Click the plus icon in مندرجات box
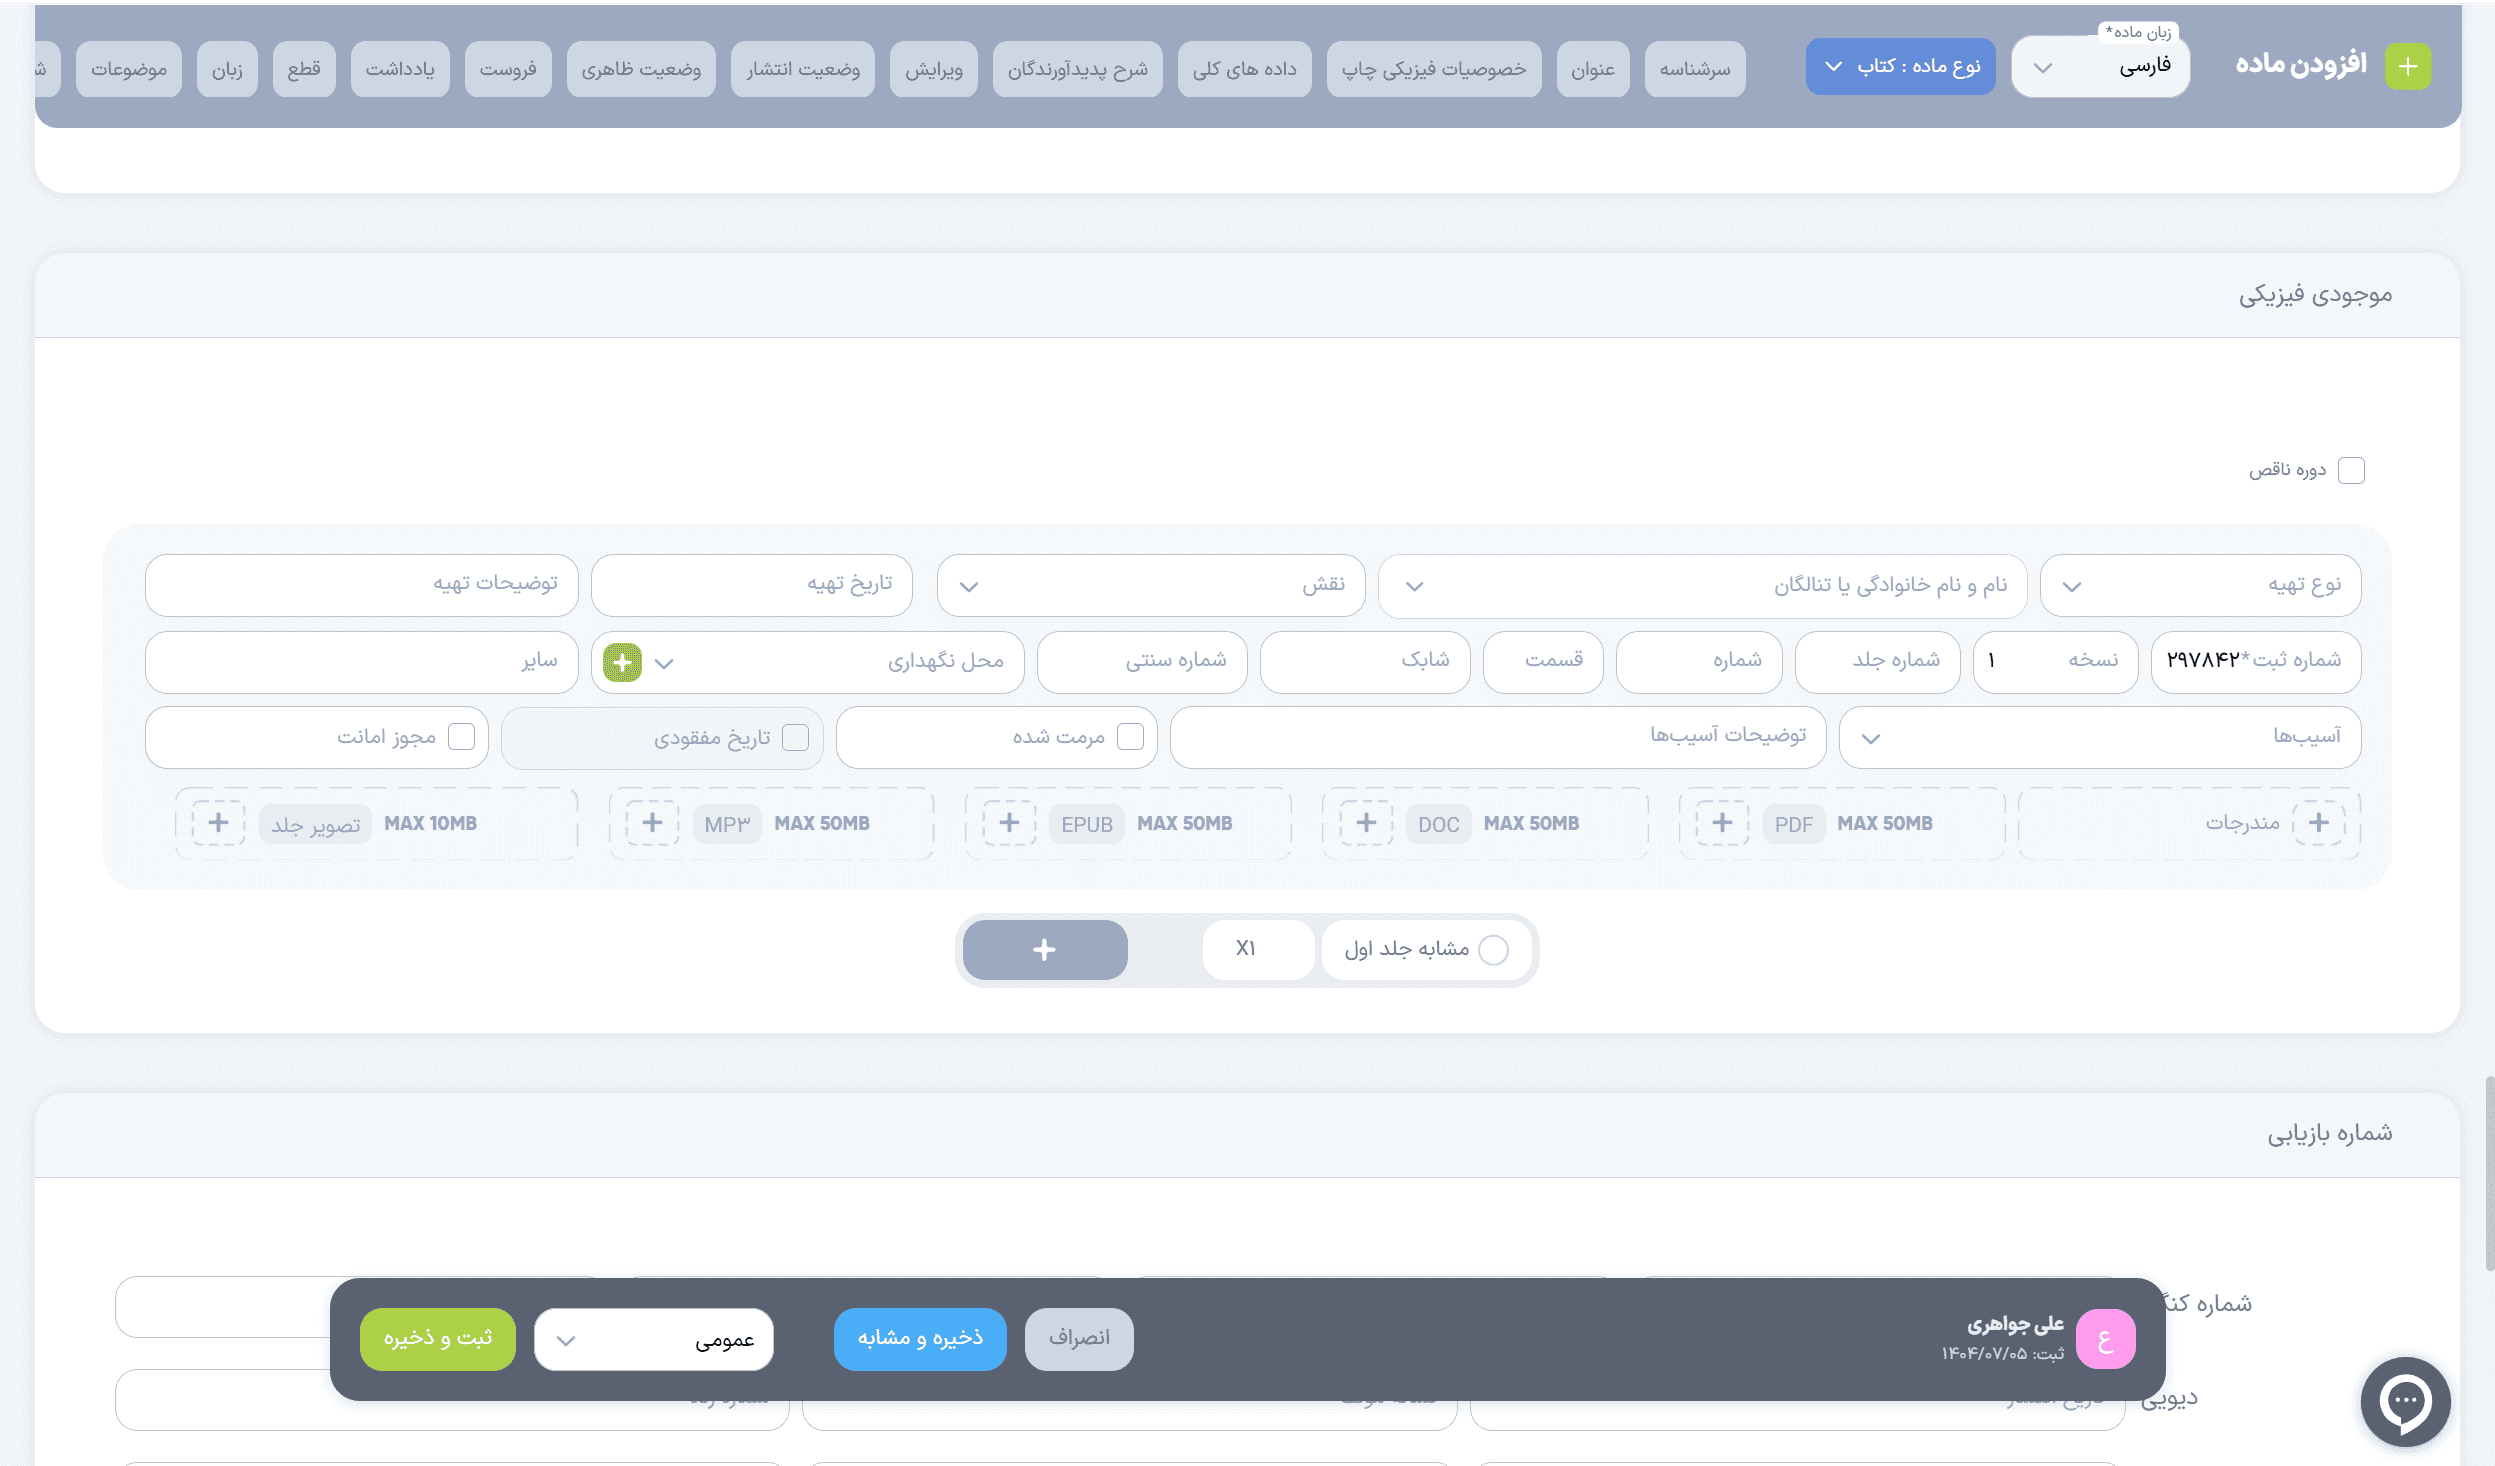 [x=2318, y=823]
